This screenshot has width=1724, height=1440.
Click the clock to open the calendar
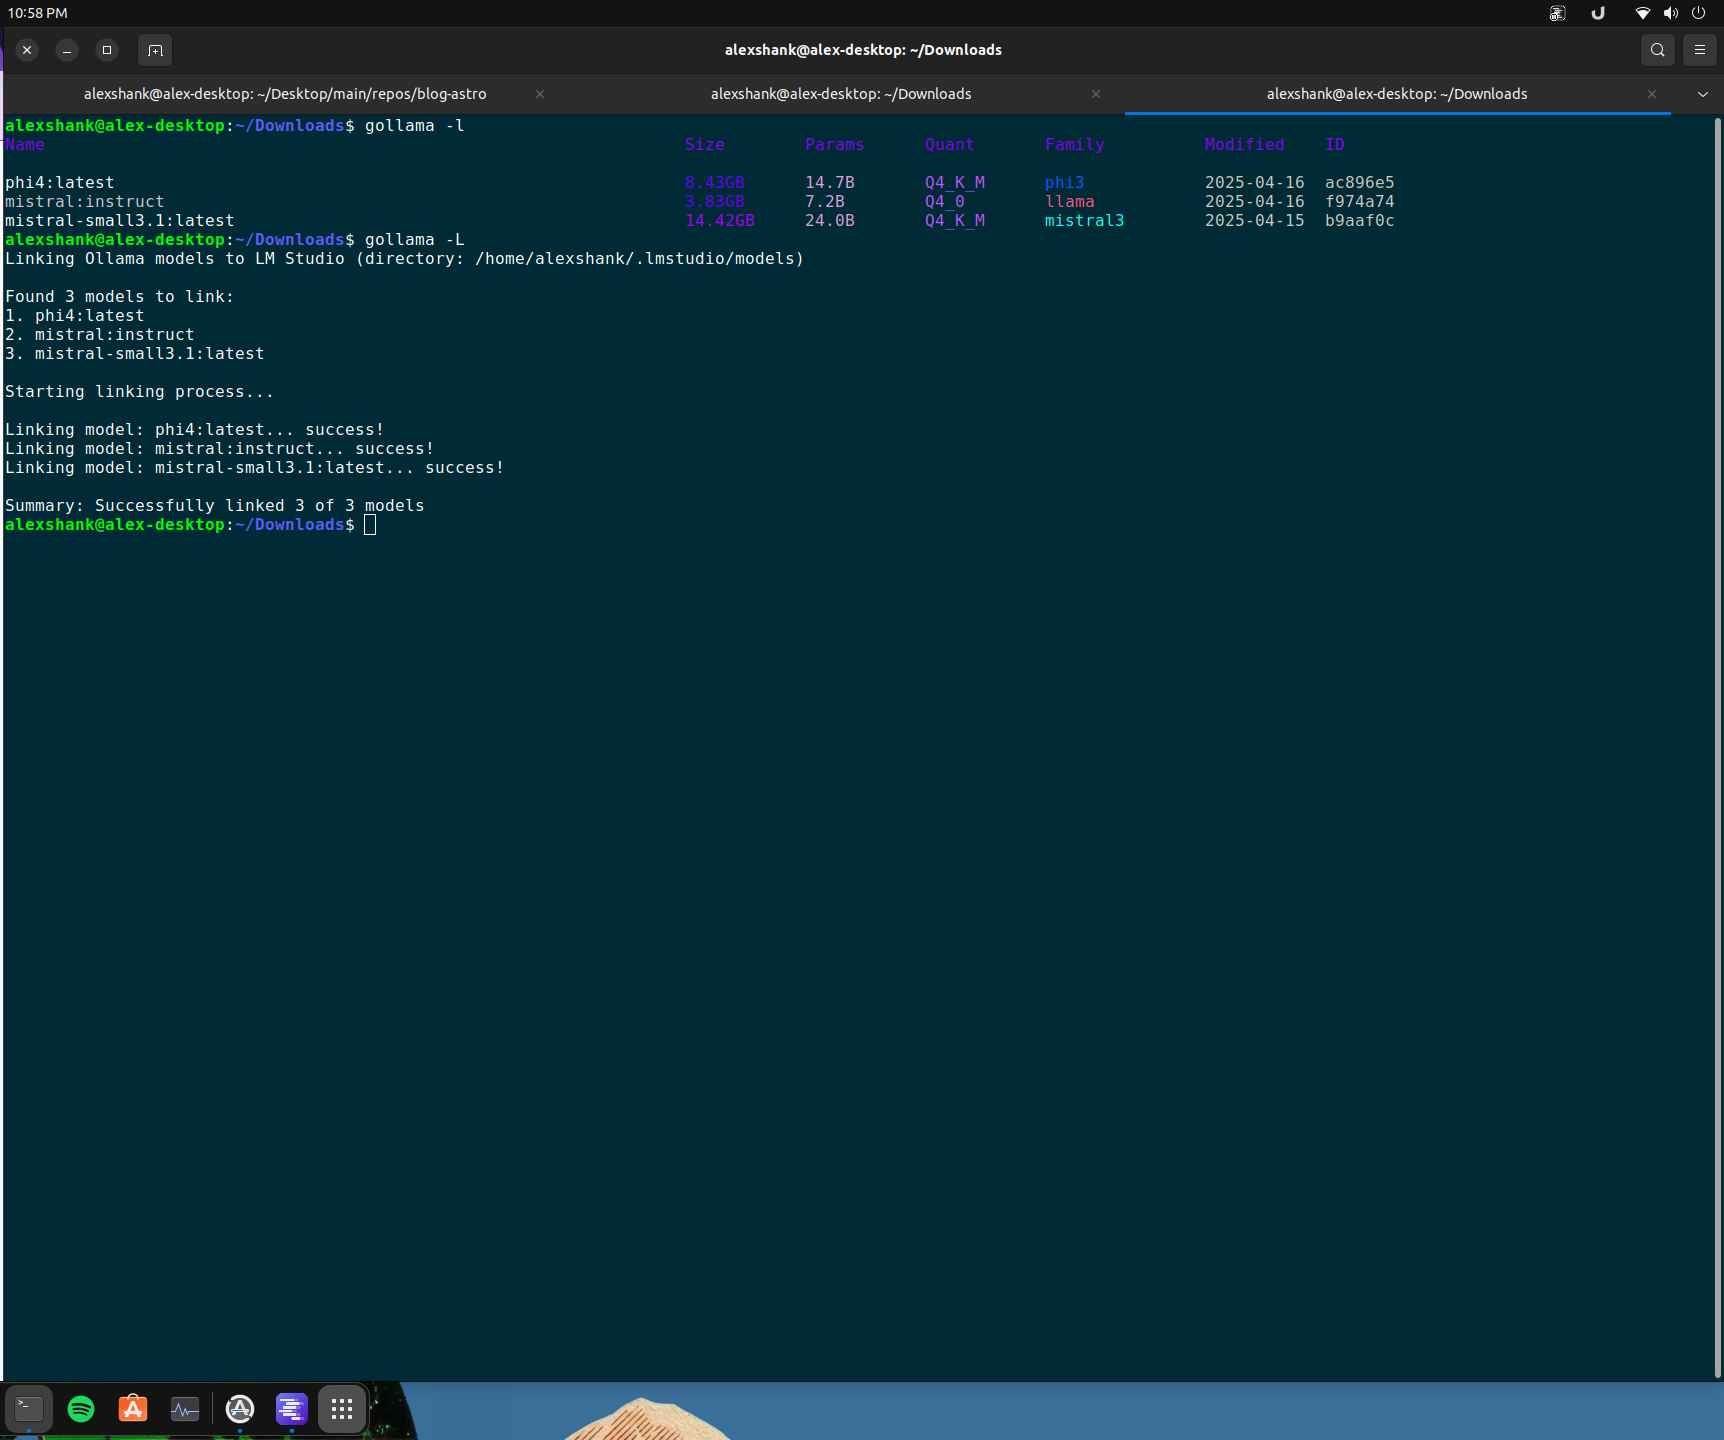pos(38,13)
